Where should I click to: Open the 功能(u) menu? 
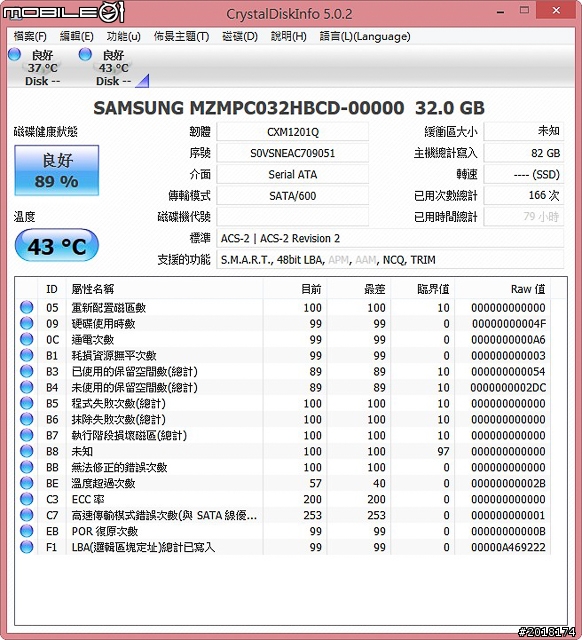[123, 36]
